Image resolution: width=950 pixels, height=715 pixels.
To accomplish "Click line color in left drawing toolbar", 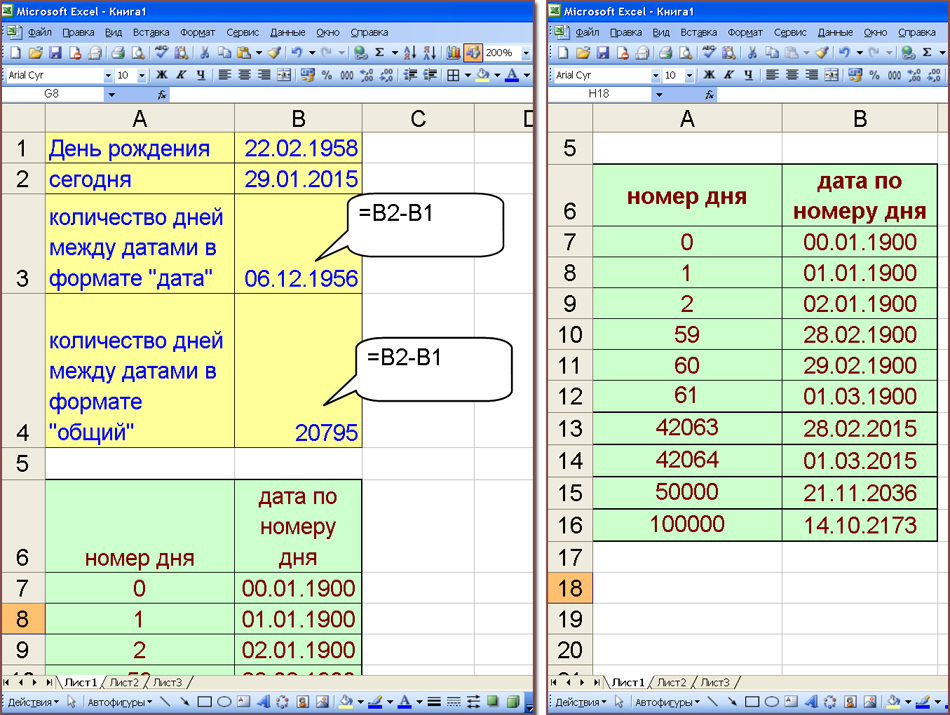I will point(376,702).
